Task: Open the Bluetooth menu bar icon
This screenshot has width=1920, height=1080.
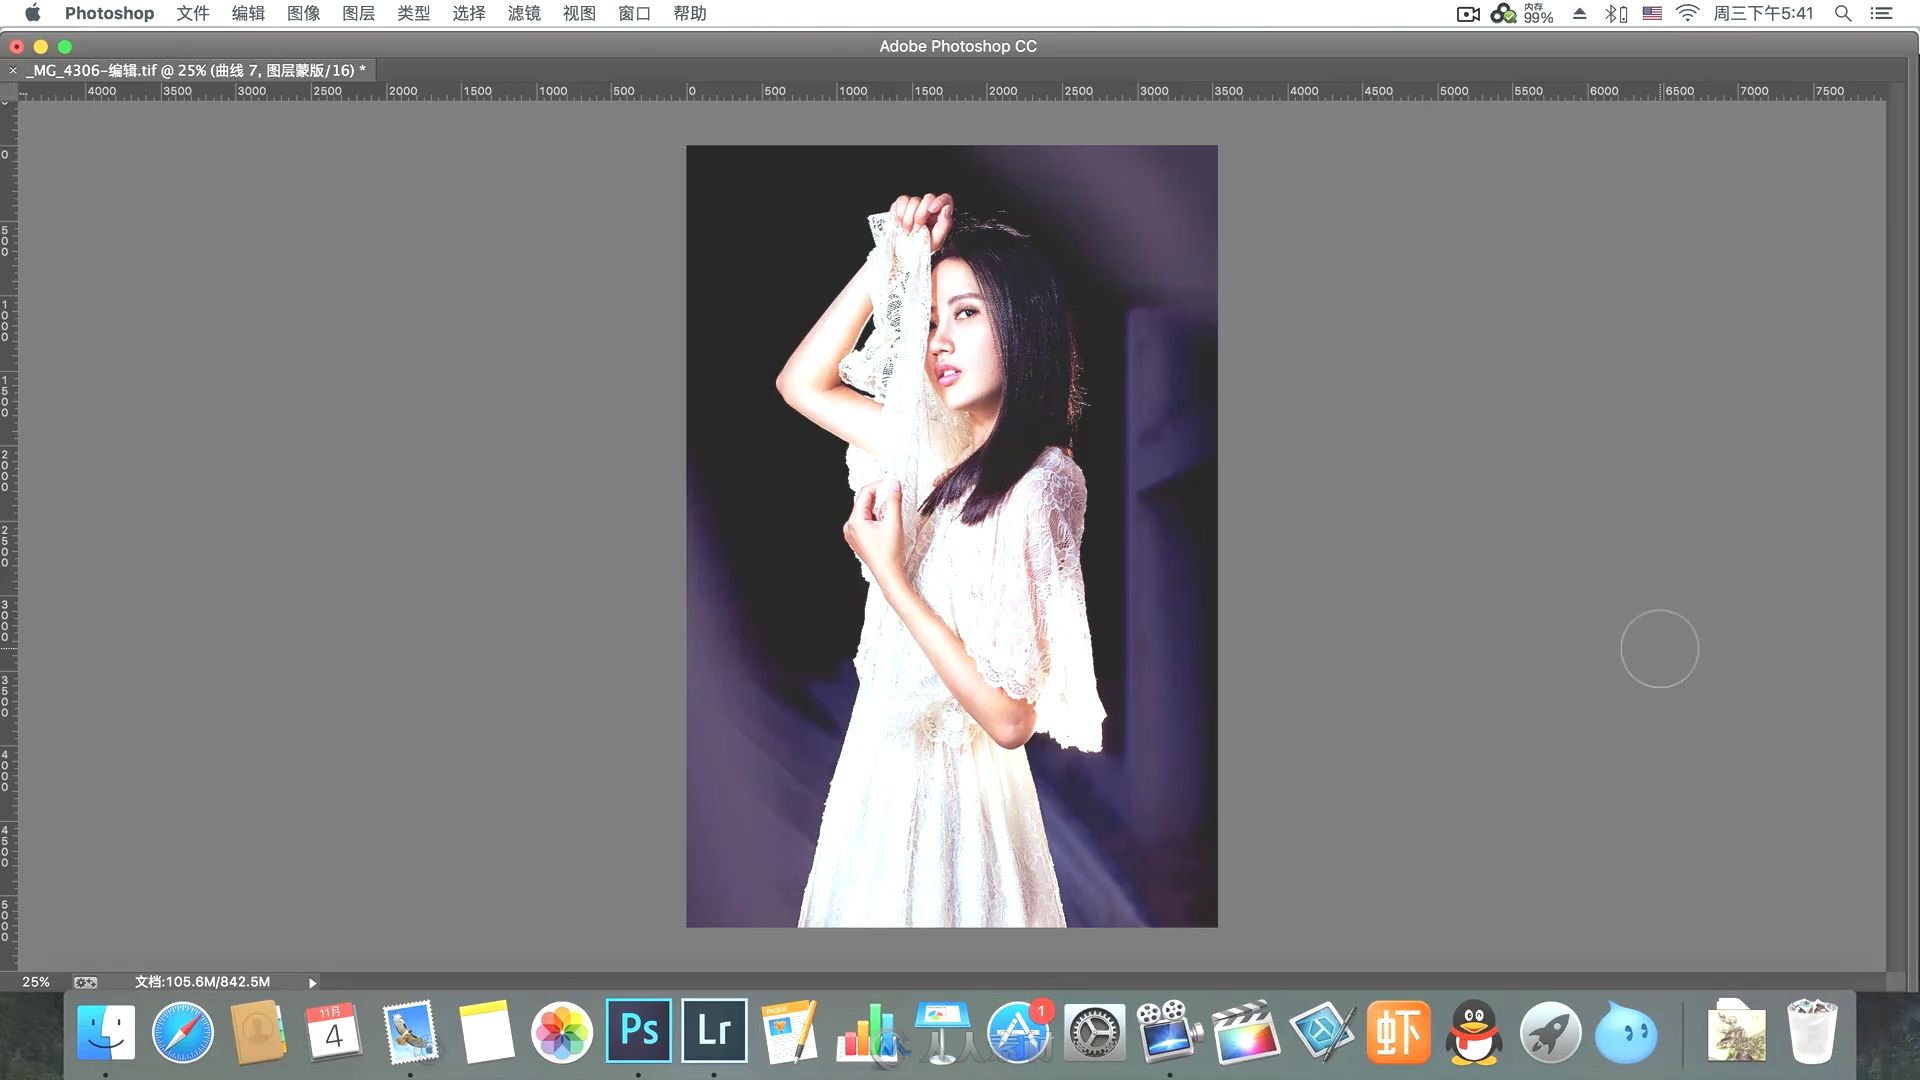Action: [x=1616, y=13]
